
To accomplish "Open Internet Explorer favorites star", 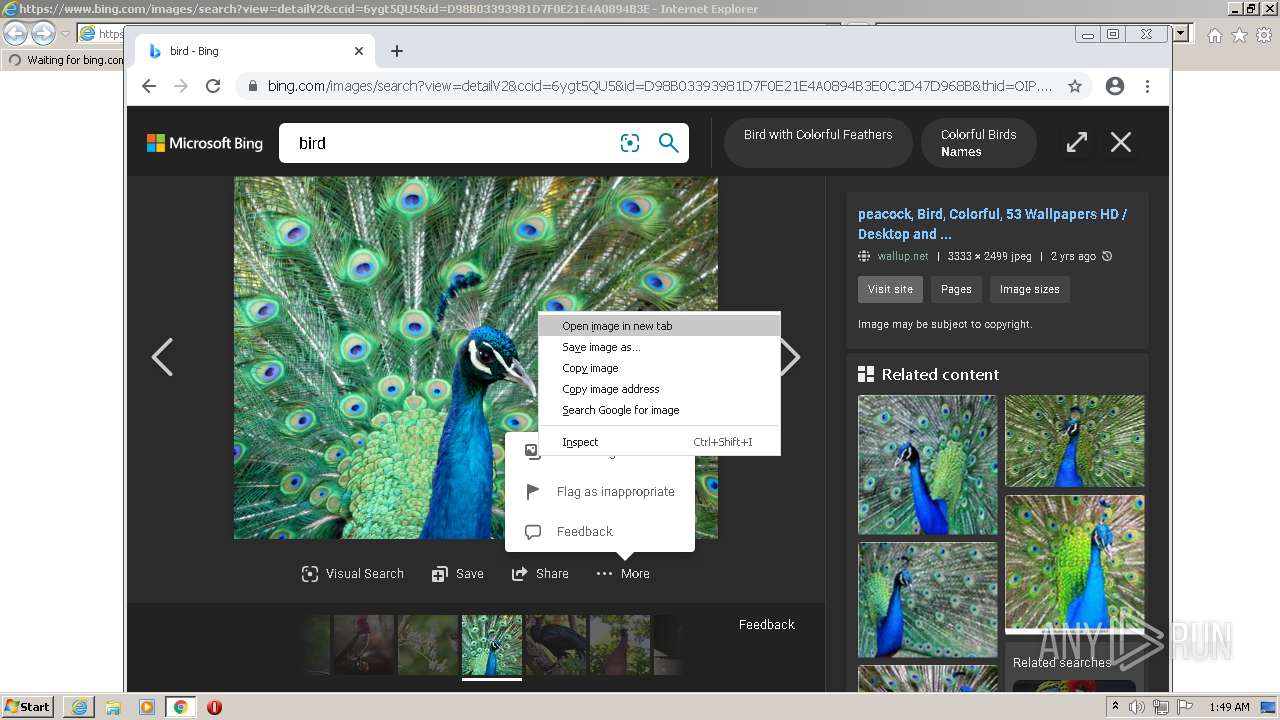I will [1239, 35].
